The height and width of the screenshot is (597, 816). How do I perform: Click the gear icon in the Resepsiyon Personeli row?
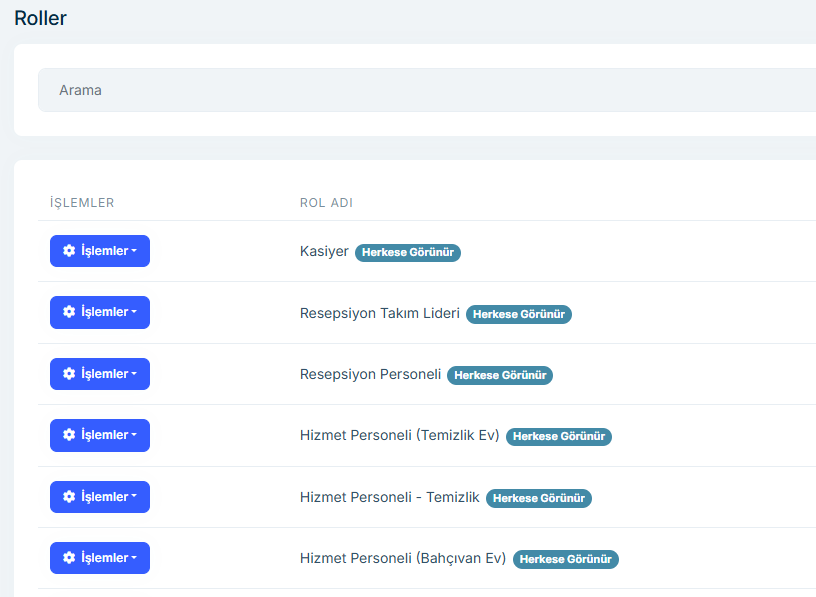pyautogui.click(x=69, y=374)
